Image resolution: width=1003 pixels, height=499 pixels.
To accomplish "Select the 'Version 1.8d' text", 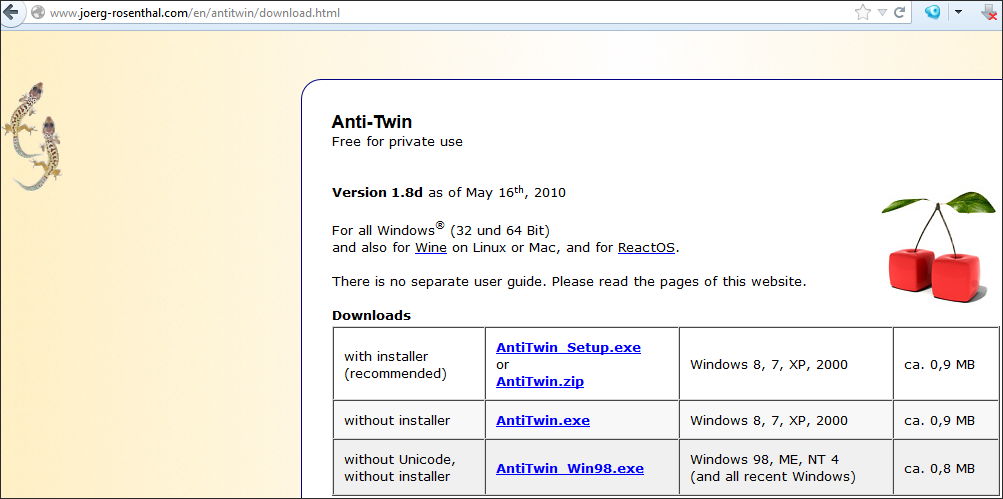I will [377, 193].
